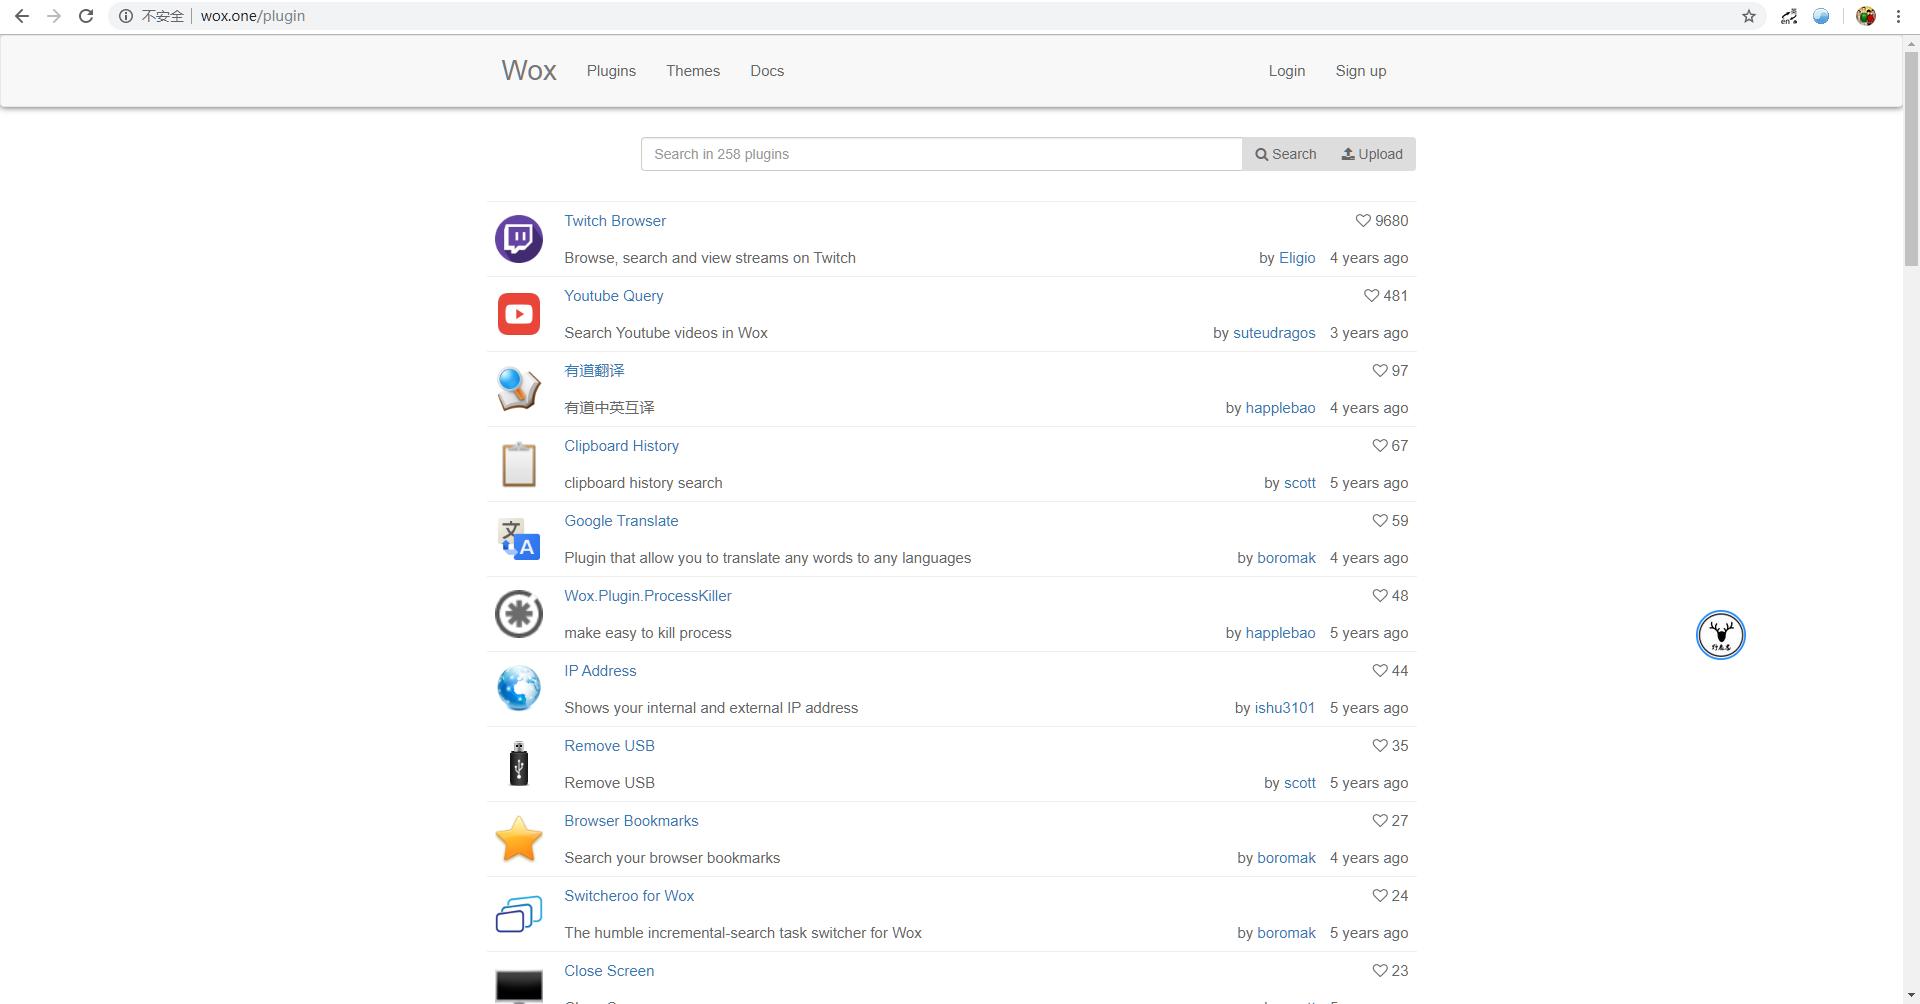
Task: Open the browser profile avatar
Action: (x=1866, y=16)
